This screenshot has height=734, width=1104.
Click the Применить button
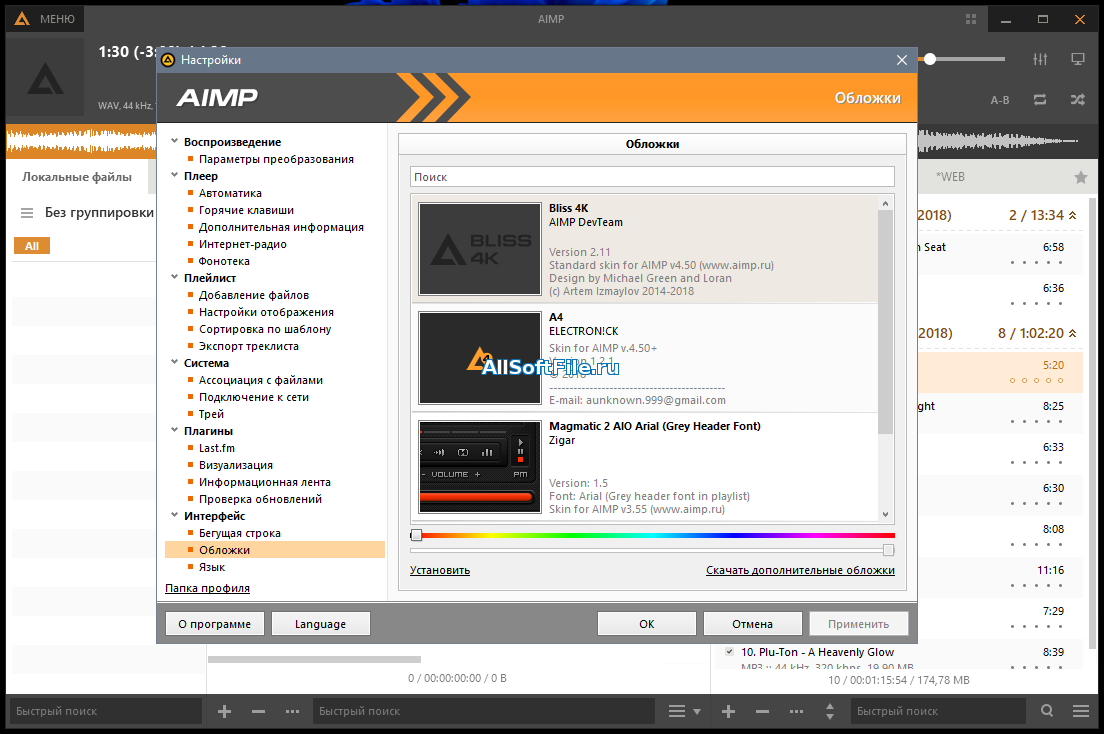pos(858,623)
